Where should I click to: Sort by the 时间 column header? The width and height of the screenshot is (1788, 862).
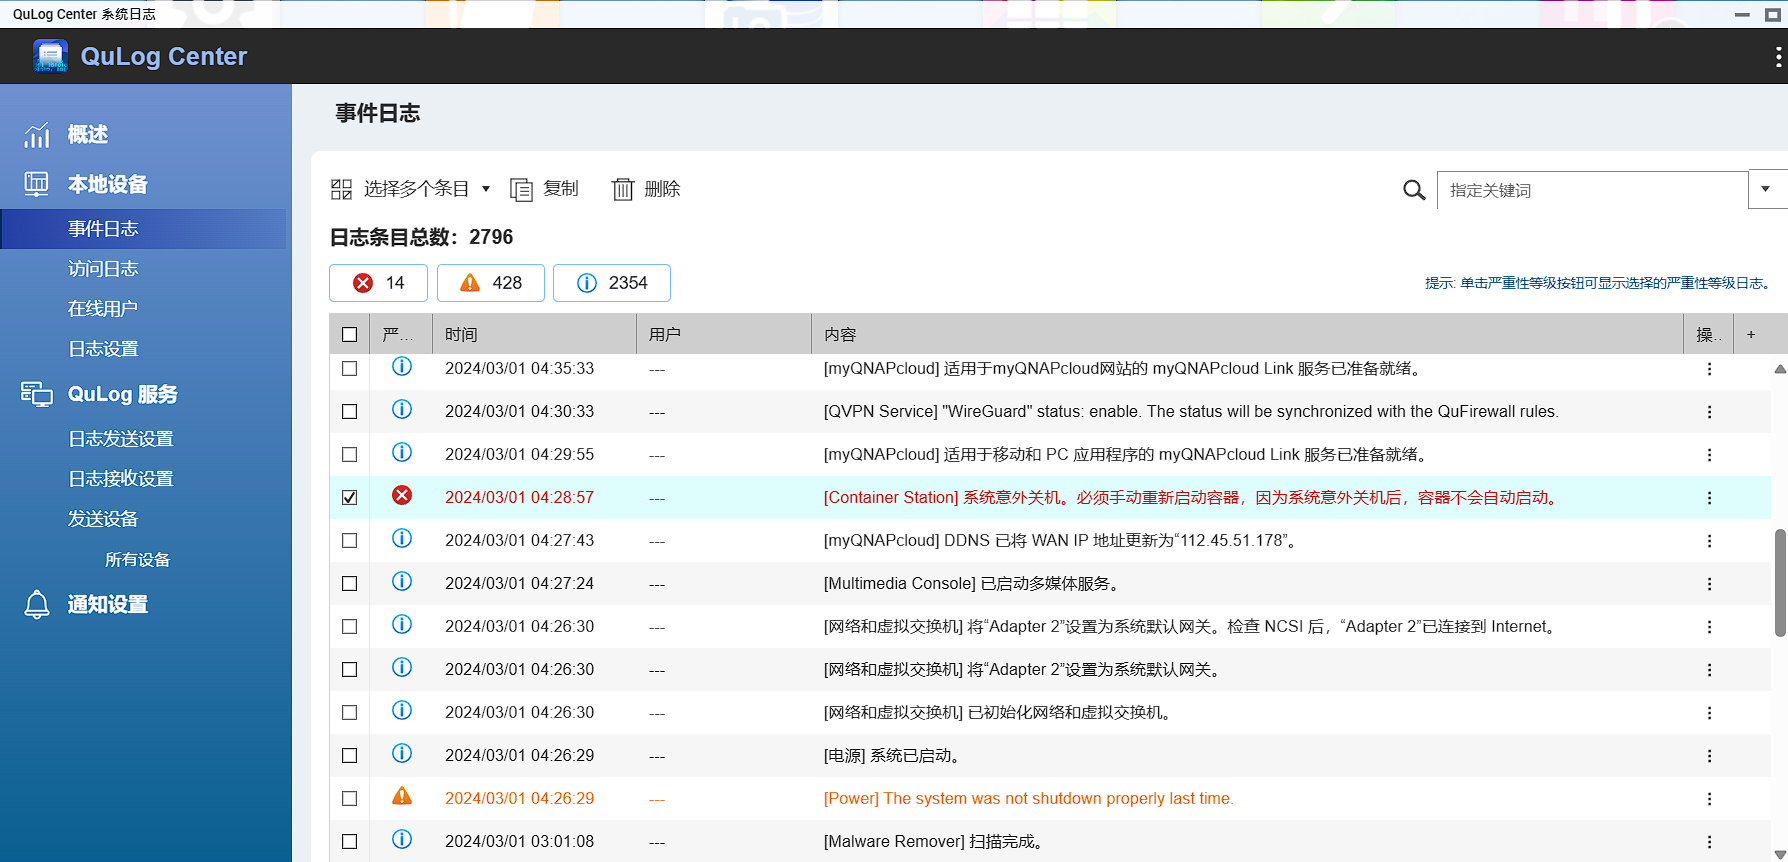[534, 334]
